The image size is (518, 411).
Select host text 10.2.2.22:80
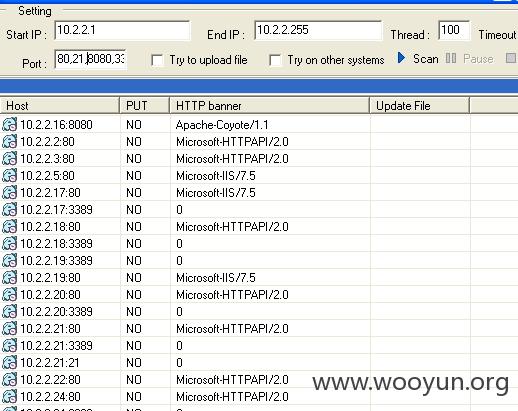point(50,380)
